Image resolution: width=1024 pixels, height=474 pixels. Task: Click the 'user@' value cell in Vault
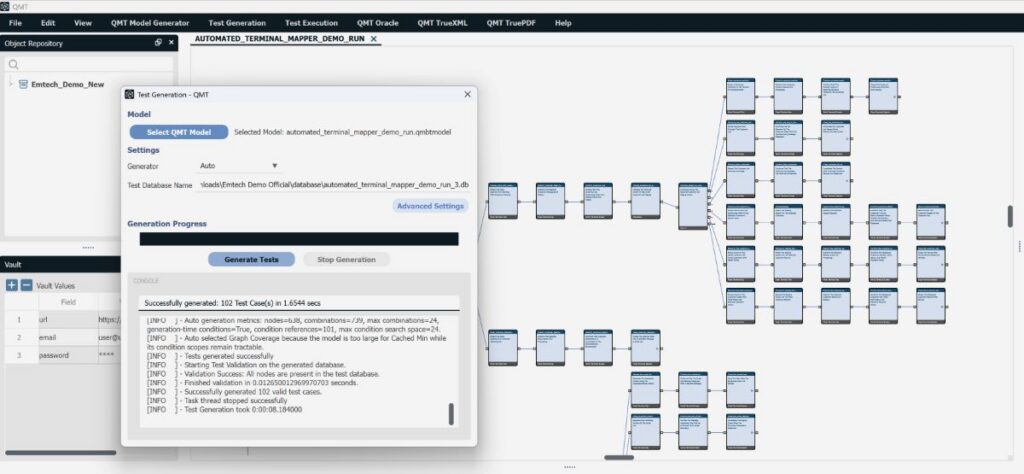[110, 338]
